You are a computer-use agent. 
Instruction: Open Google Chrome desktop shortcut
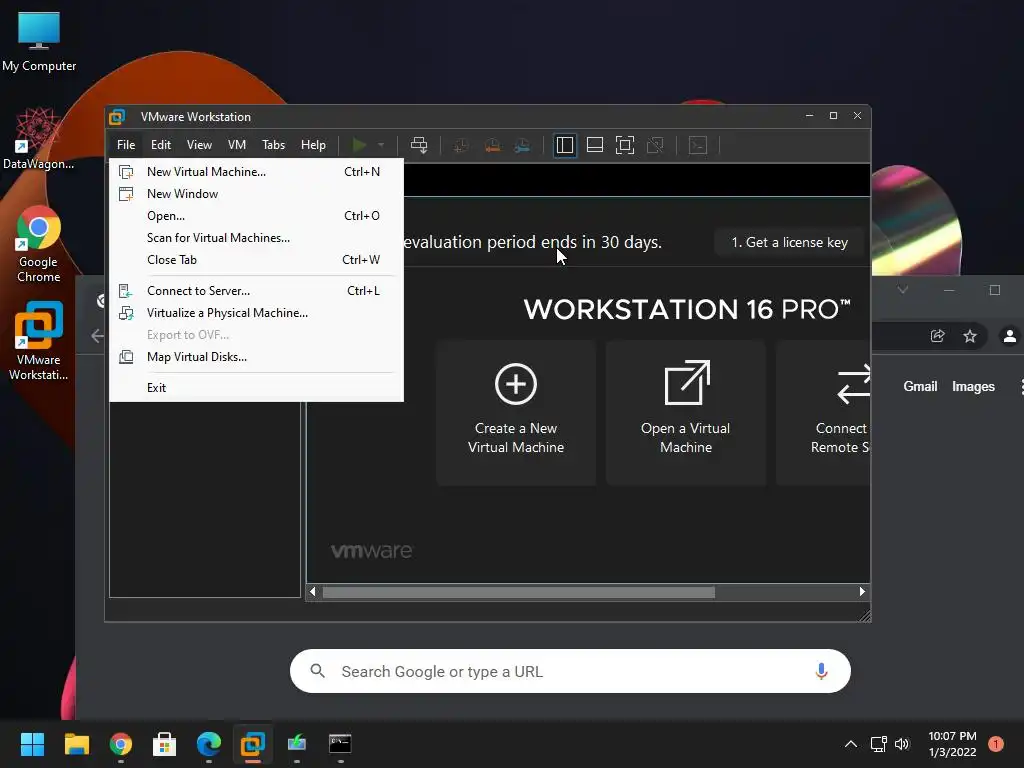[39, 245]
